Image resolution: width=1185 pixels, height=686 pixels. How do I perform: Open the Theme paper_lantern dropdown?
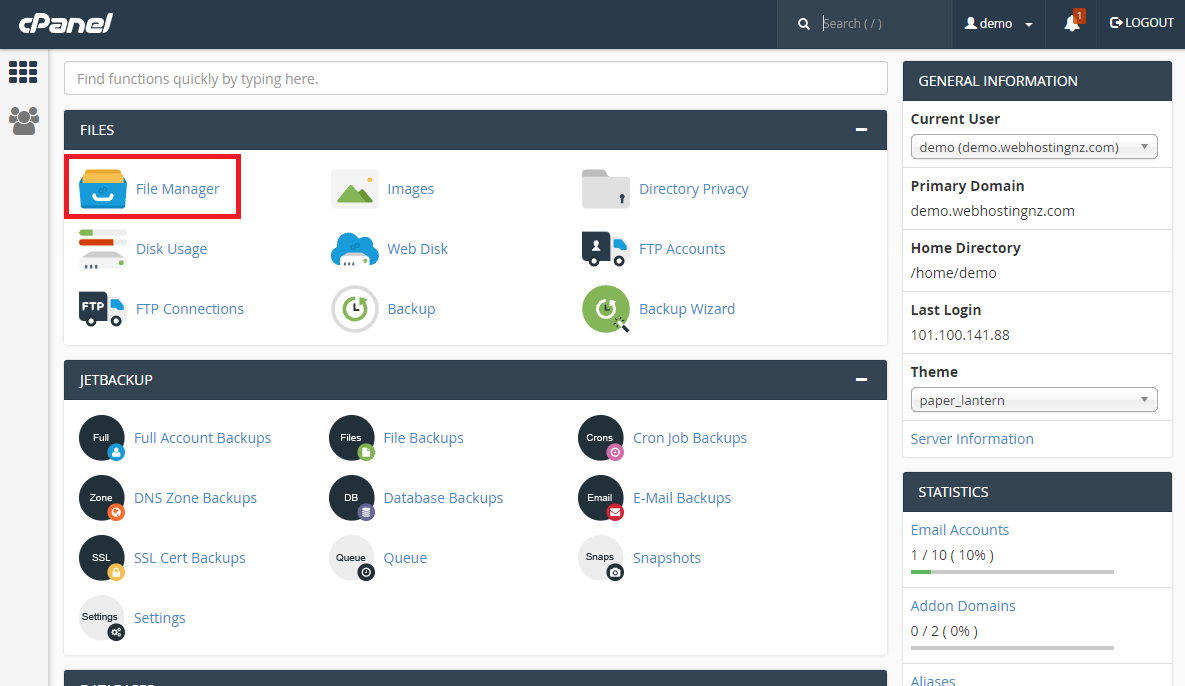point(1033,400)
